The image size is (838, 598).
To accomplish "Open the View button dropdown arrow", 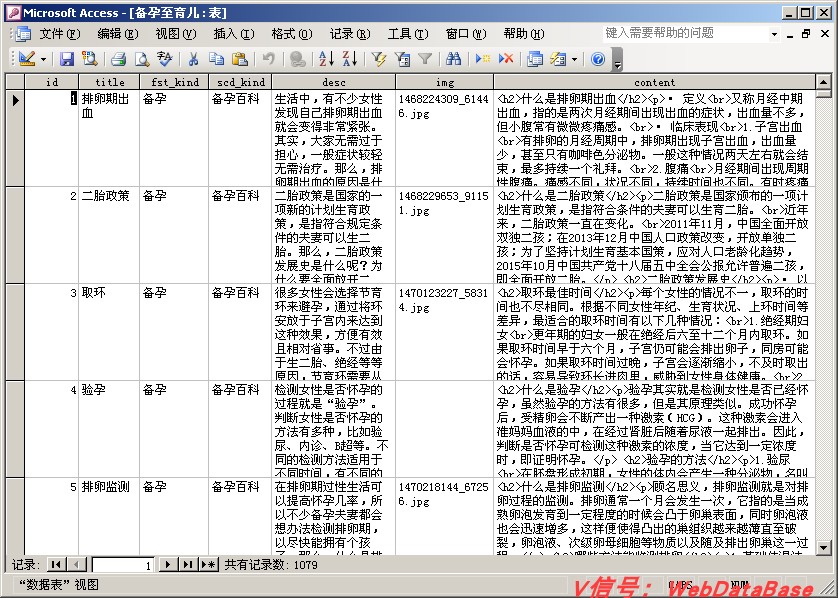I will tap(43, 59).
